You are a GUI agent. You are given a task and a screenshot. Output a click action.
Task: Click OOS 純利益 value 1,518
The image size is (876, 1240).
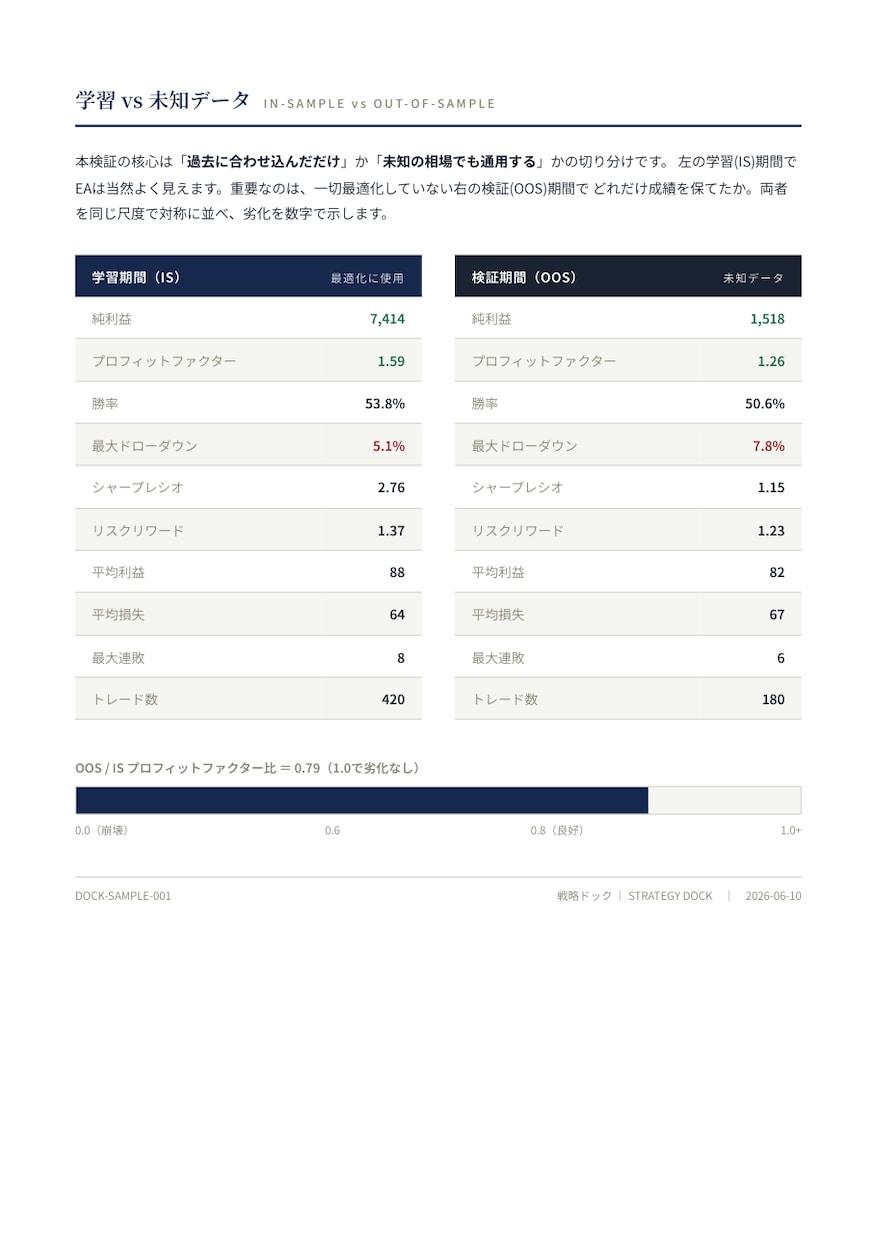coord(767,319)
